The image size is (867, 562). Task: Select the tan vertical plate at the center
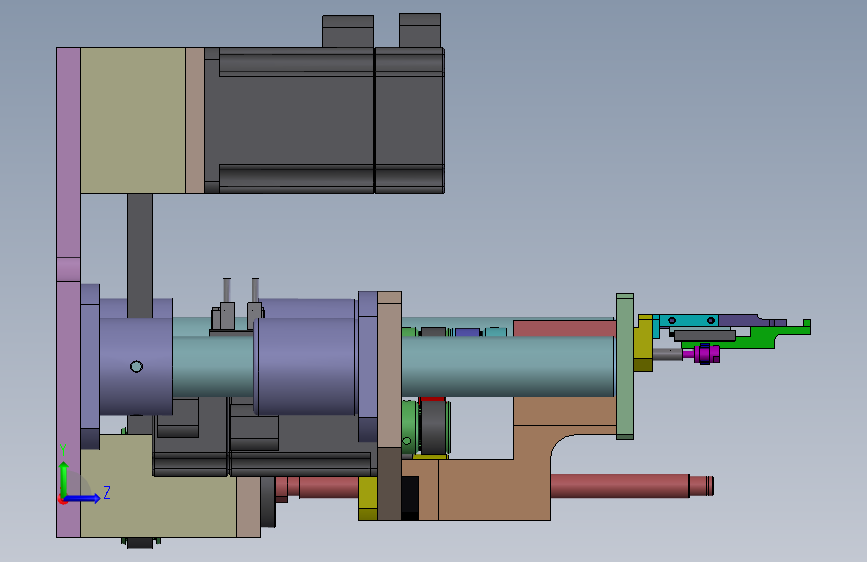tap(389, 370)
